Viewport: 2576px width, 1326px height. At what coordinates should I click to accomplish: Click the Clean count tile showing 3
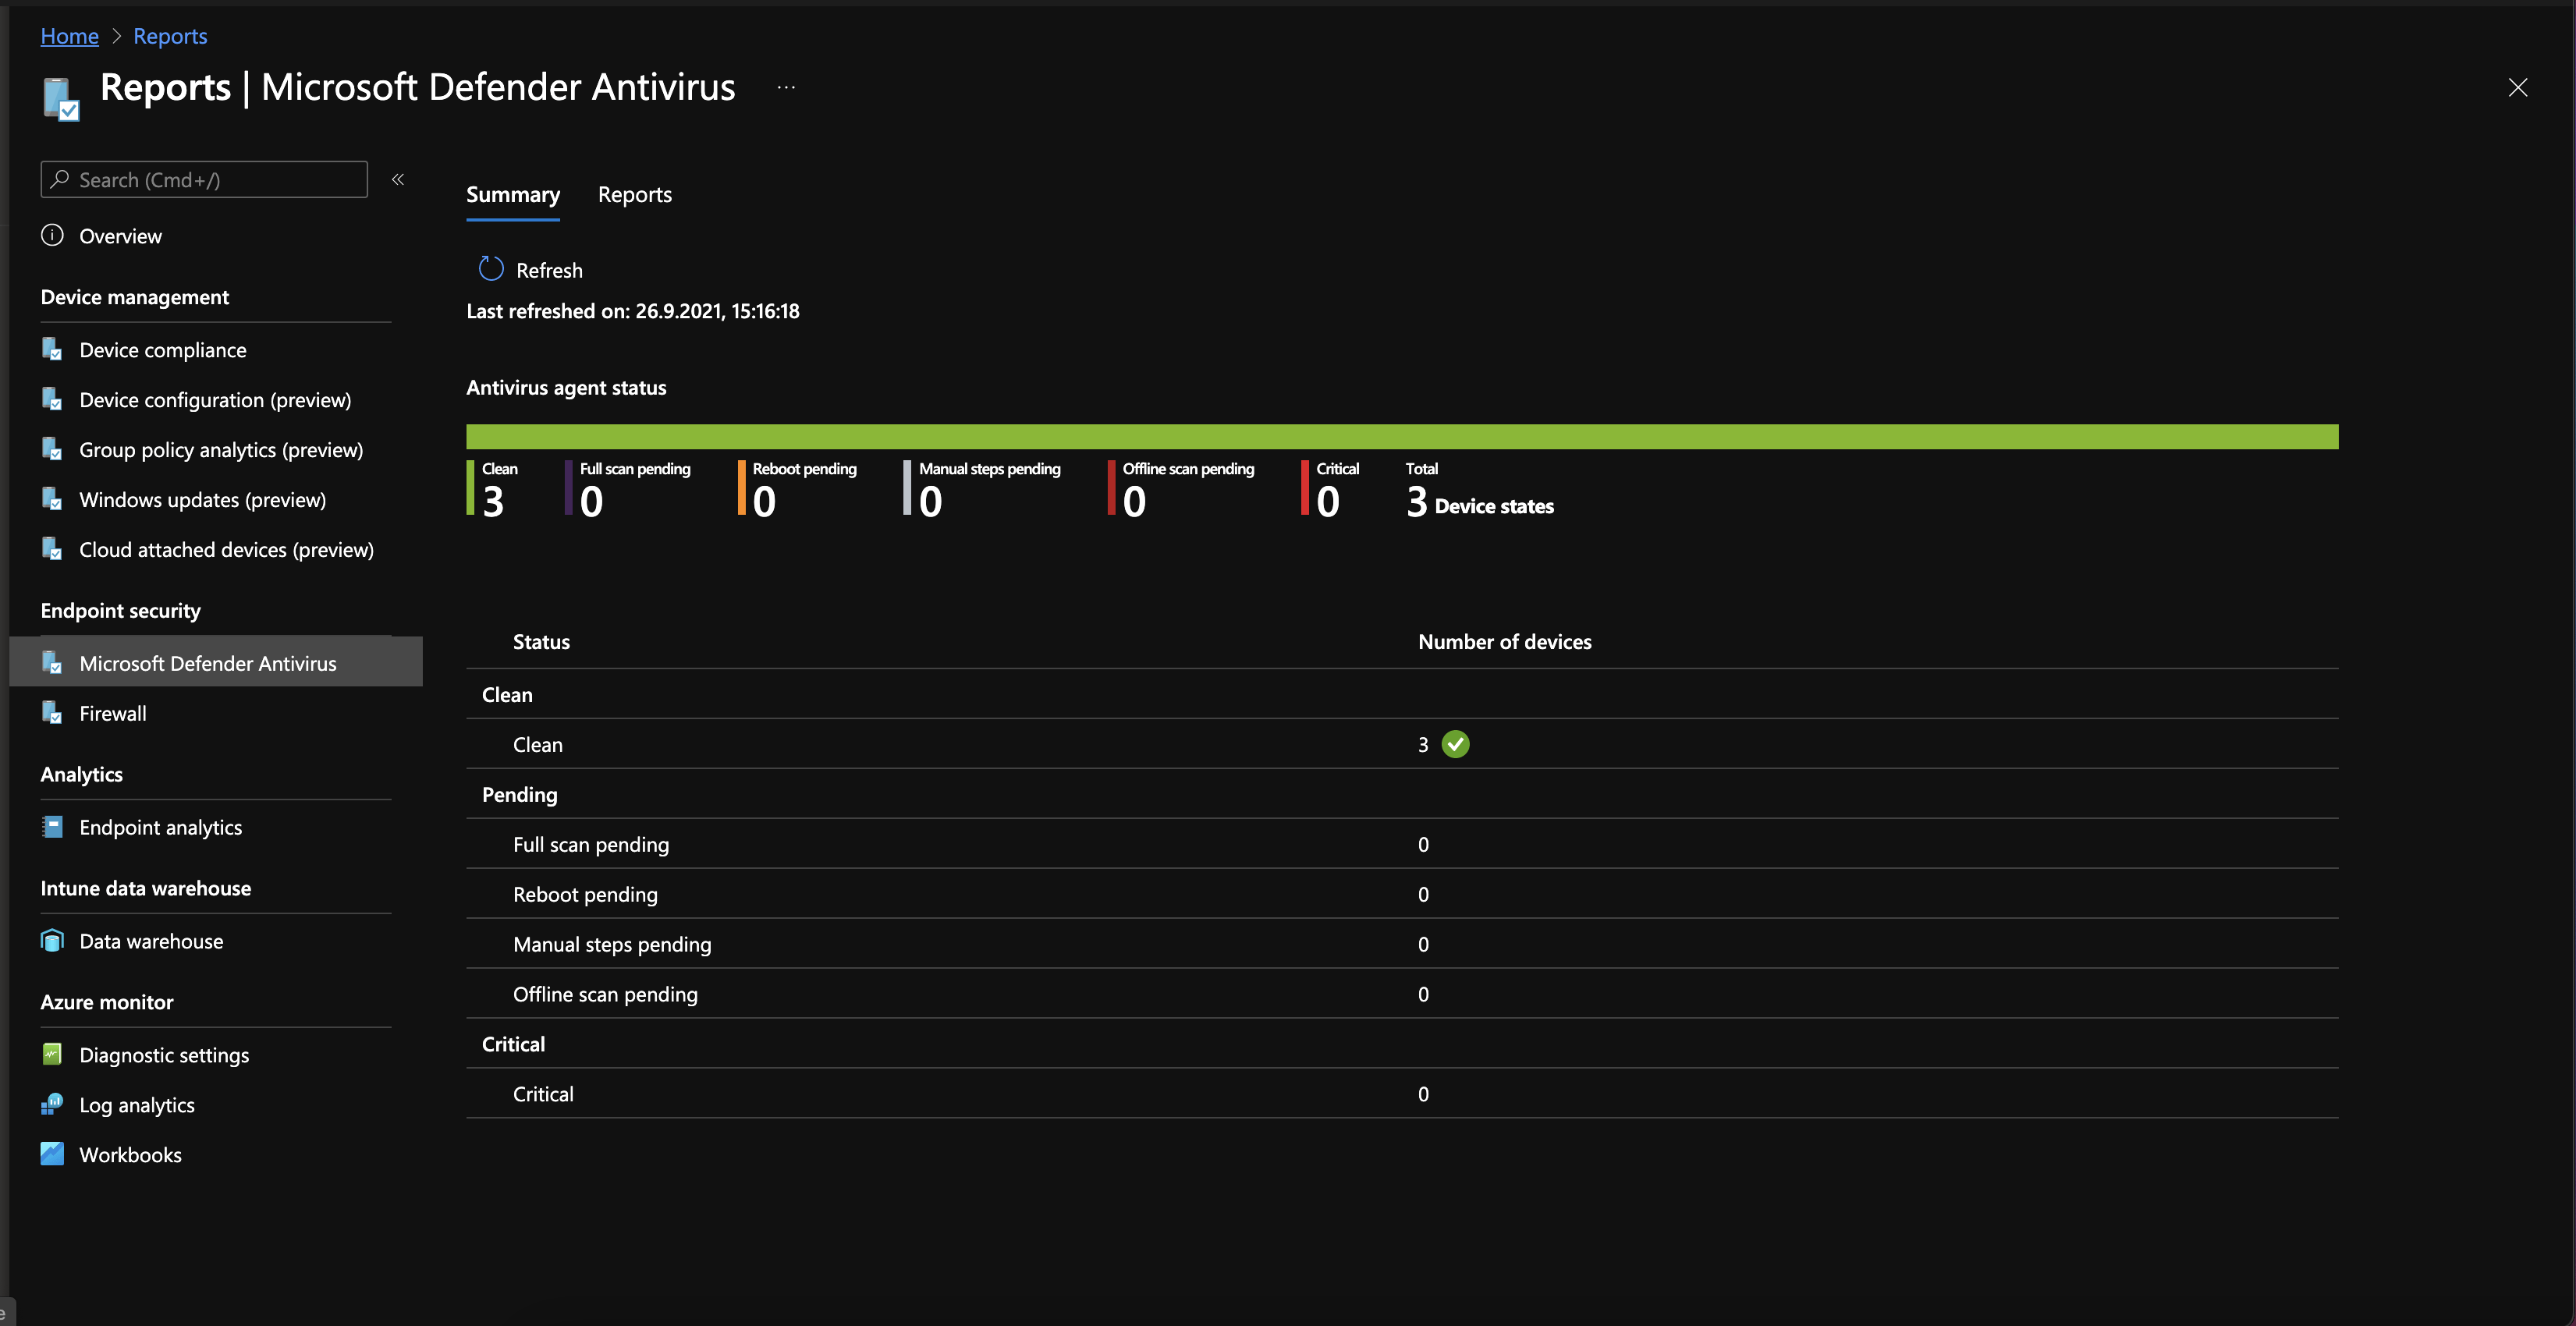coord(493,489)
